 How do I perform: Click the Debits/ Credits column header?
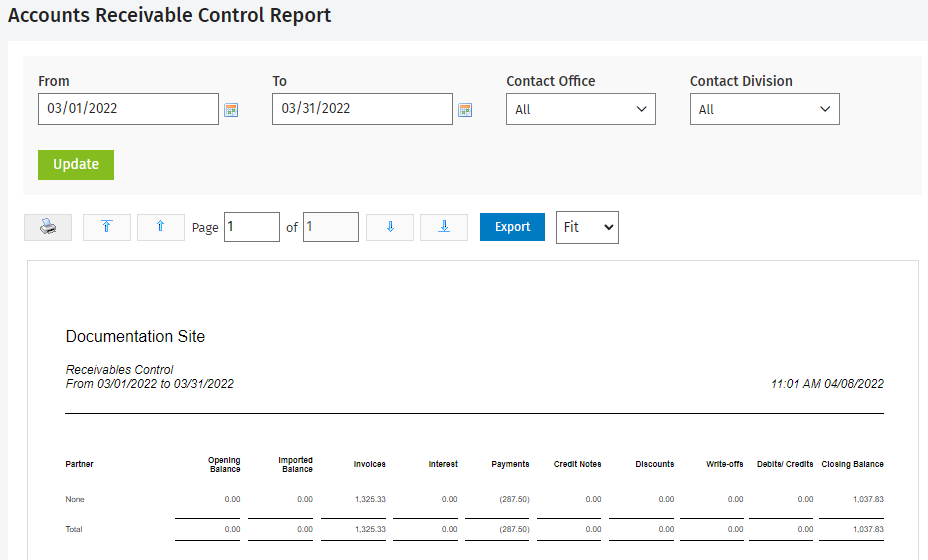pyautogui.click(x=785, y=464)
